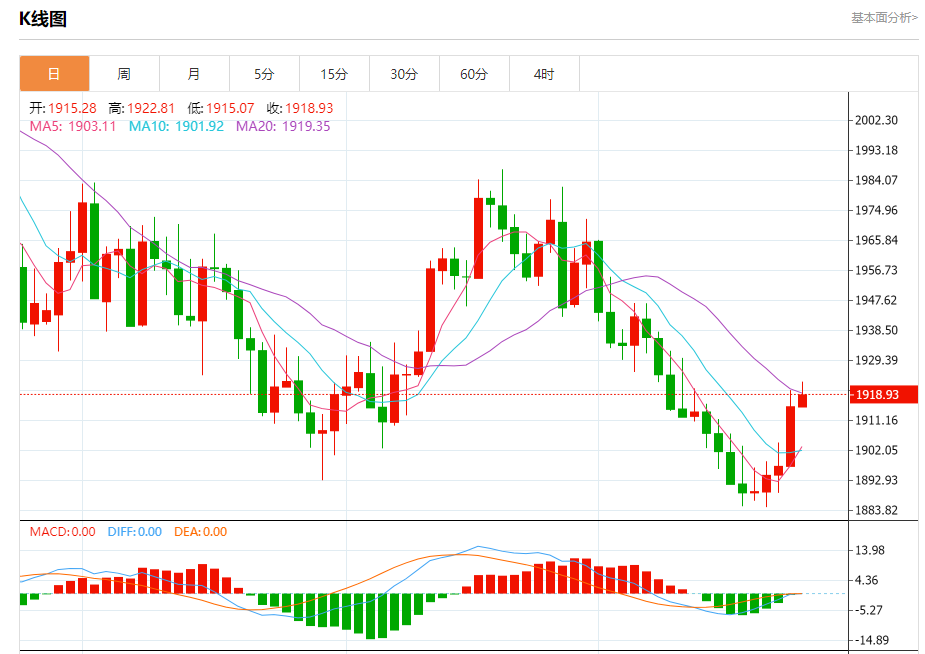
Task: Open the 基本面分析> link
Action: point(884,18)
